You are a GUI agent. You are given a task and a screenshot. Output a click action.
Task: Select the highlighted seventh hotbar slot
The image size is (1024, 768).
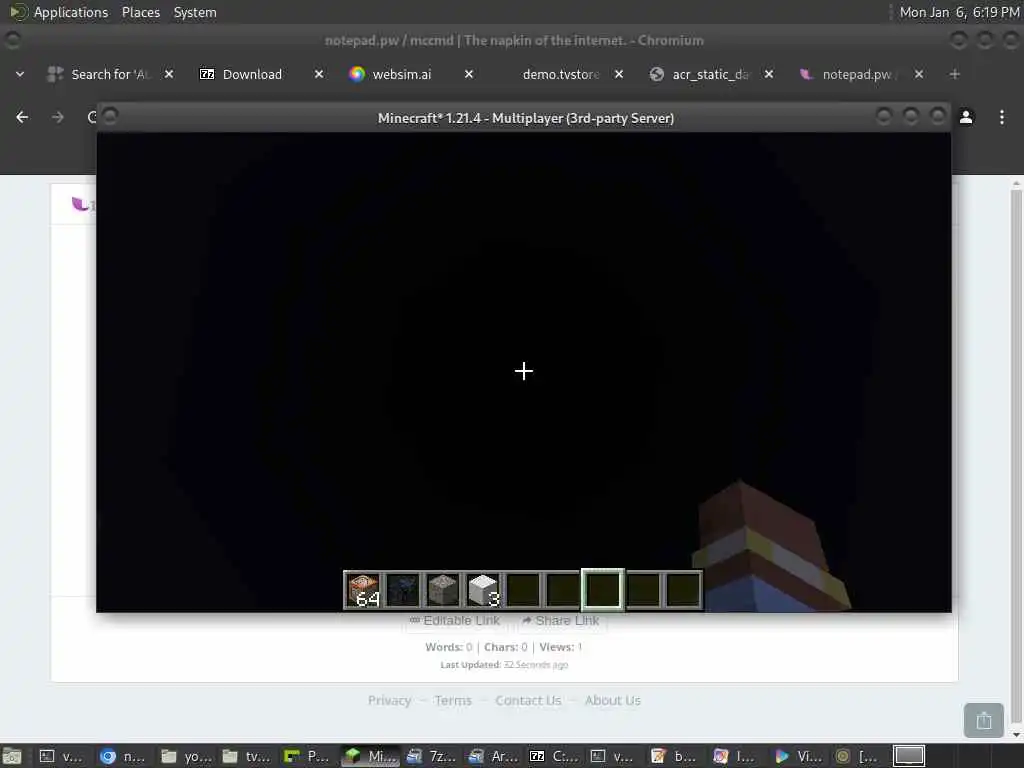coord(603,590)
